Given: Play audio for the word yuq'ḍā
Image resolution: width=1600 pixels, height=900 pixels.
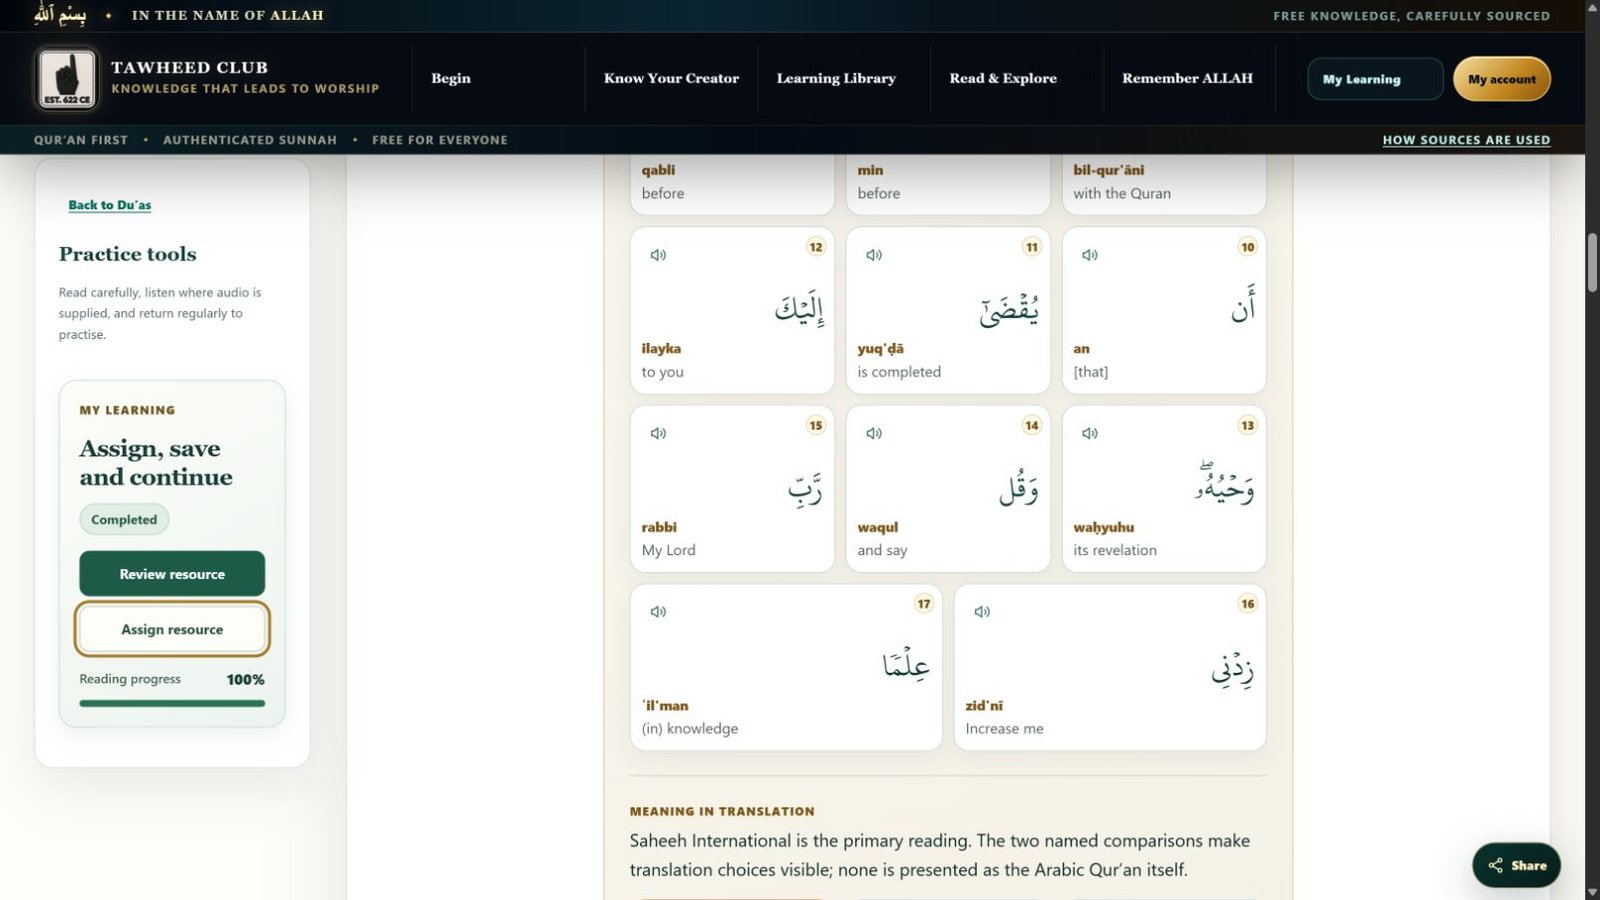Looking at the screenshot, I should tap(874, 255).
